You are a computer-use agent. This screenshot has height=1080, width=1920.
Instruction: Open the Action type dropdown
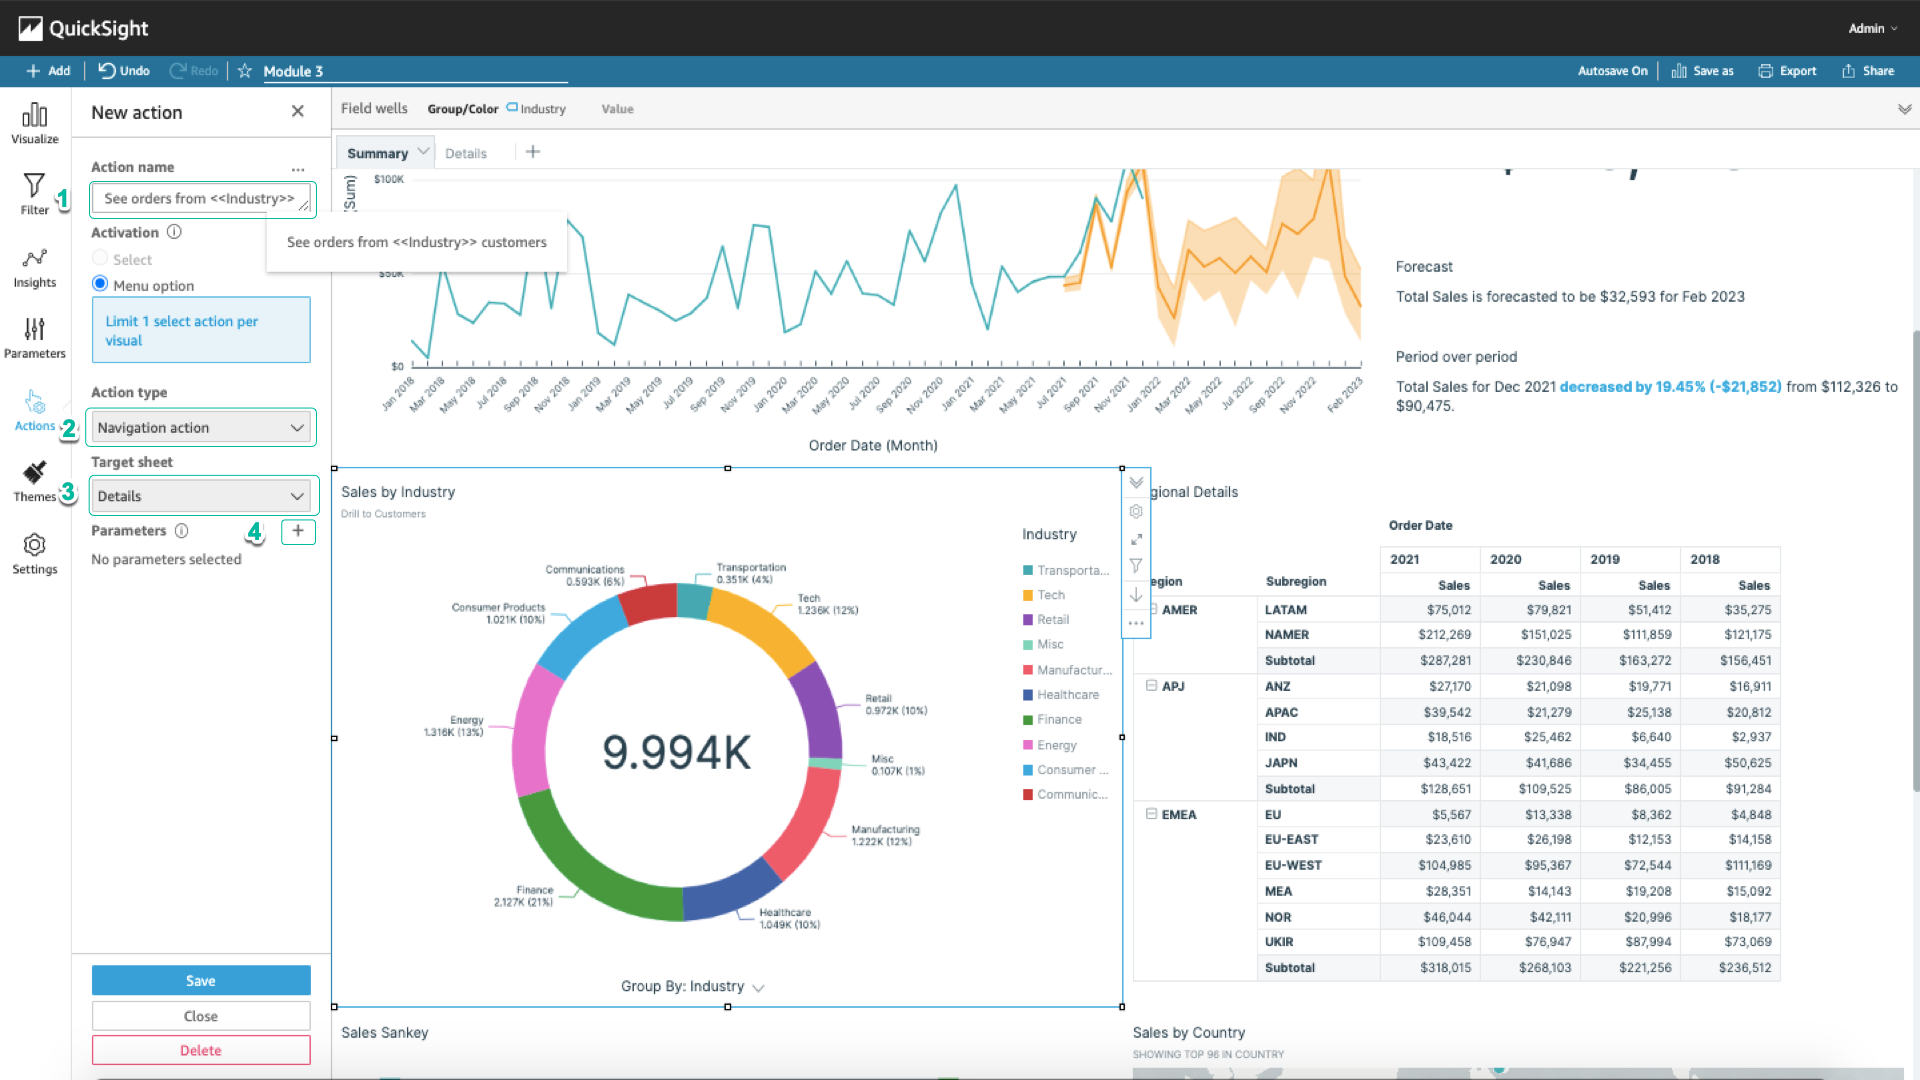[201, 428]
